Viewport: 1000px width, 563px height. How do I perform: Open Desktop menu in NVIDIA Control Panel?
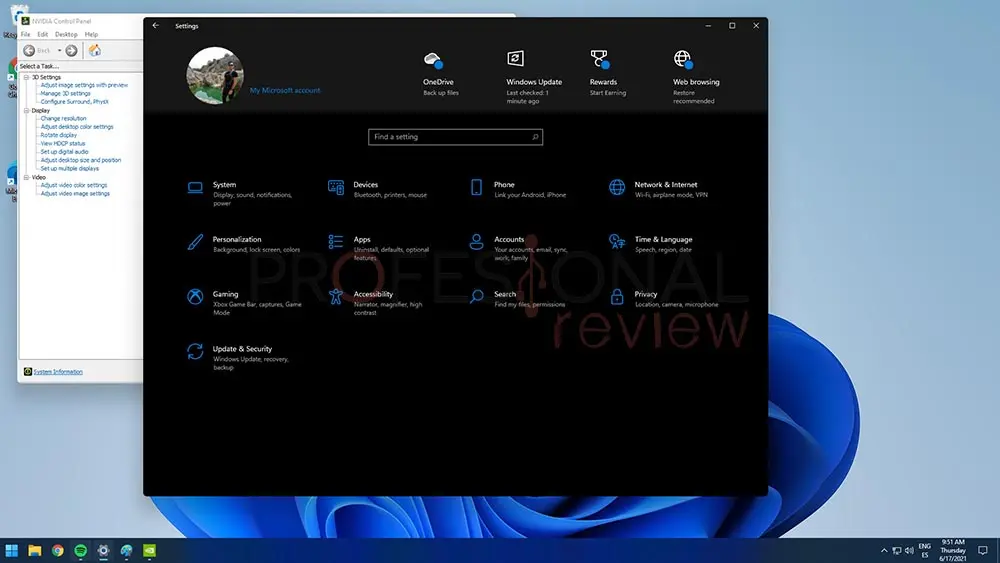pos(66,34)
